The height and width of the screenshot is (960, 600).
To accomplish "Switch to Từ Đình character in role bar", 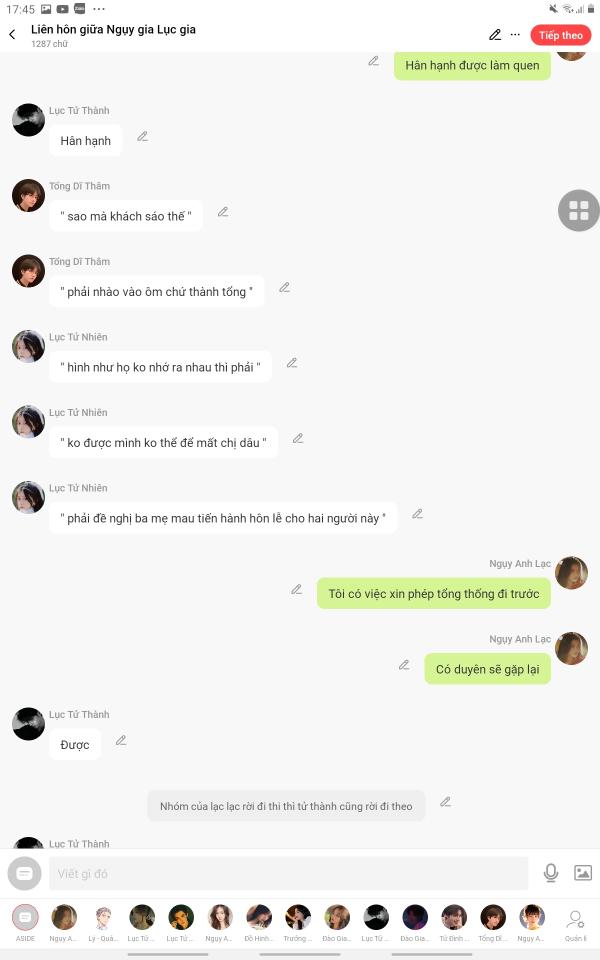I will coord(454,923).
